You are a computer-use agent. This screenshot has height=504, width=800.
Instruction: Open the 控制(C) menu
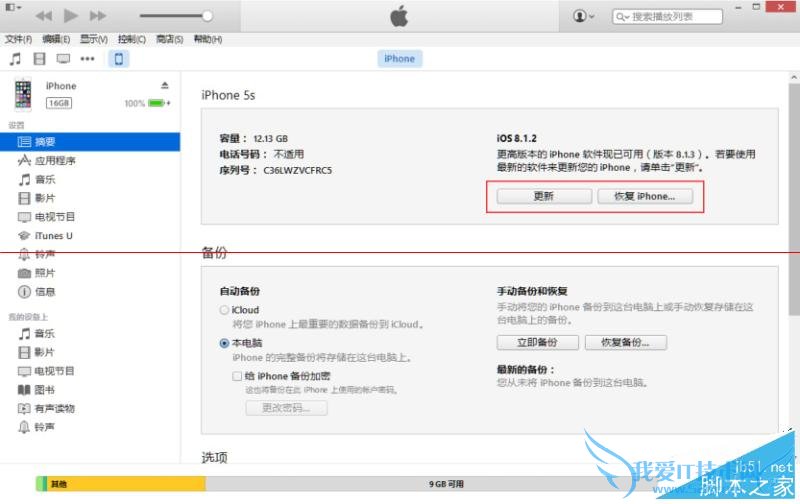coord(132,39)
